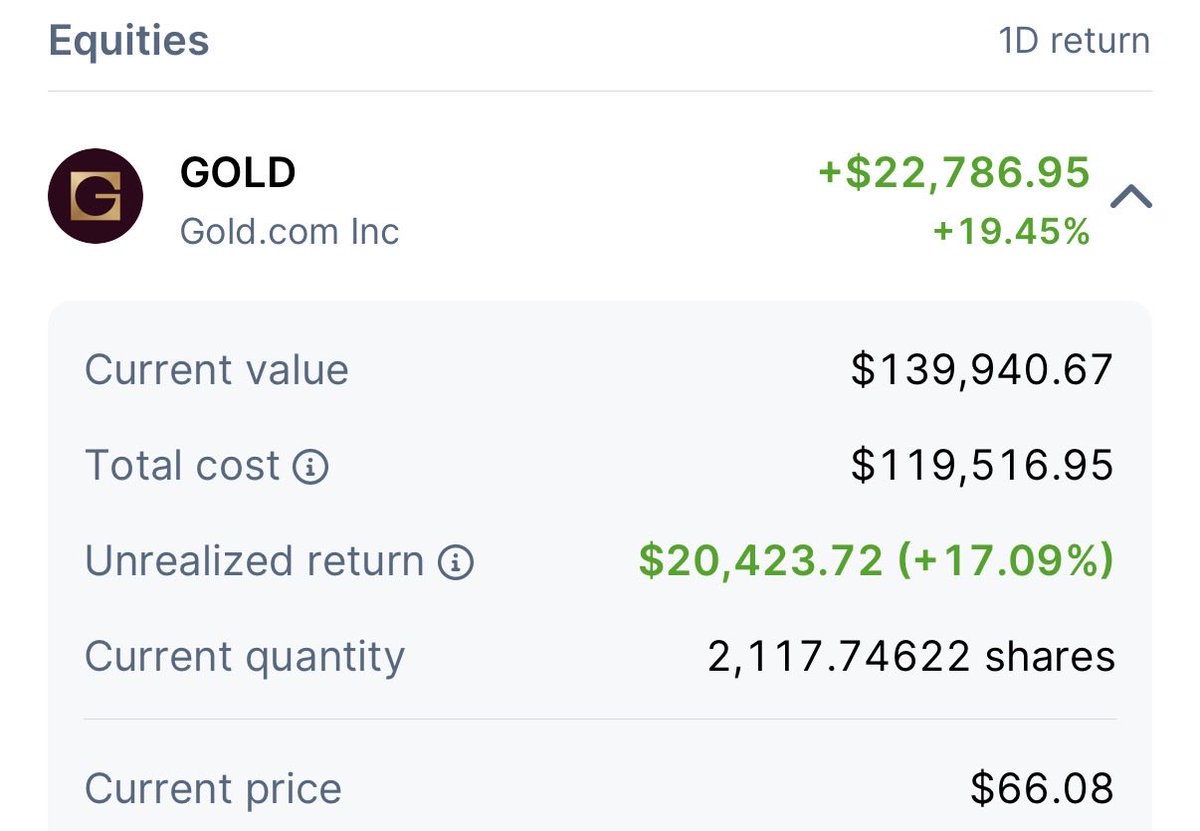Open the Unrealized return info icon
The width and height of the screenshot is (1200, 831).
[456, 563]
